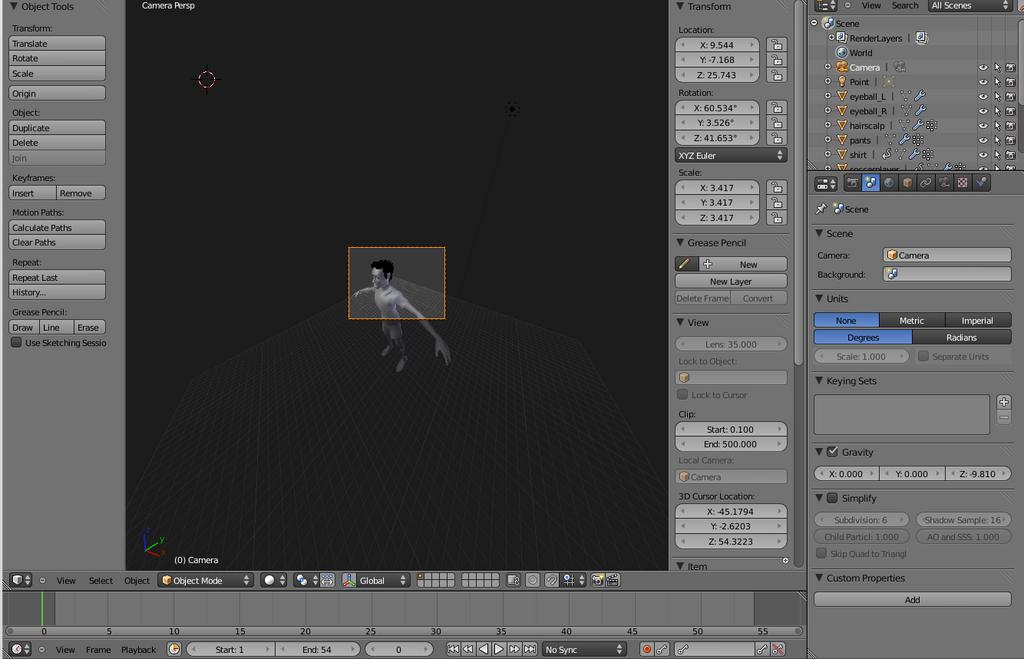Hide the Camera object via eye icon
1024x659 pixels.
[983, 67]
